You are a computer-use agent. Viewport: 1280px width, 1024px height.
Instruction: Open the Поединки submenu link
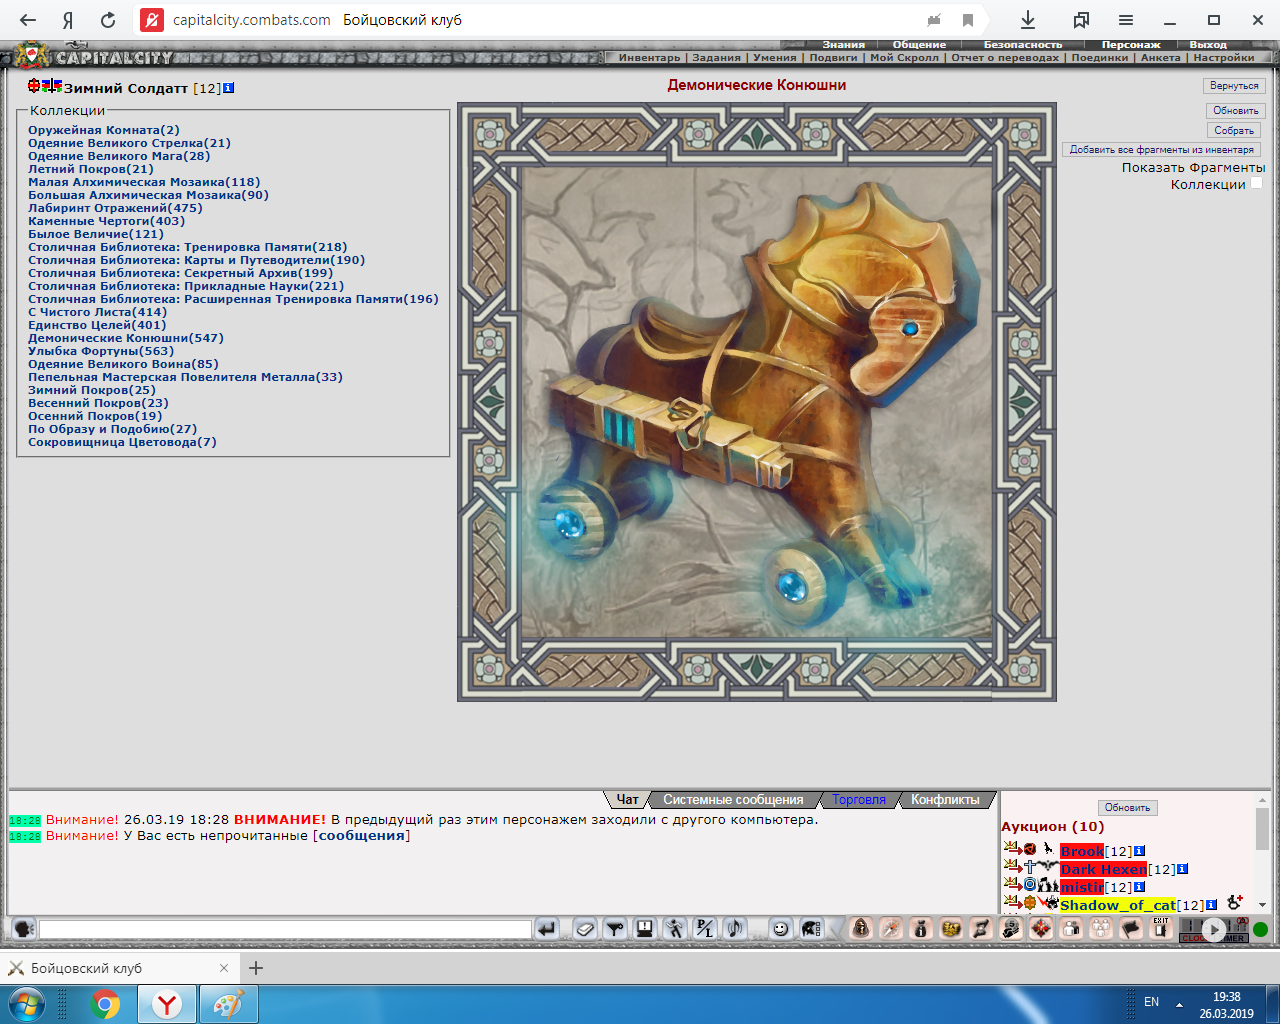[x=1100, y=58]
